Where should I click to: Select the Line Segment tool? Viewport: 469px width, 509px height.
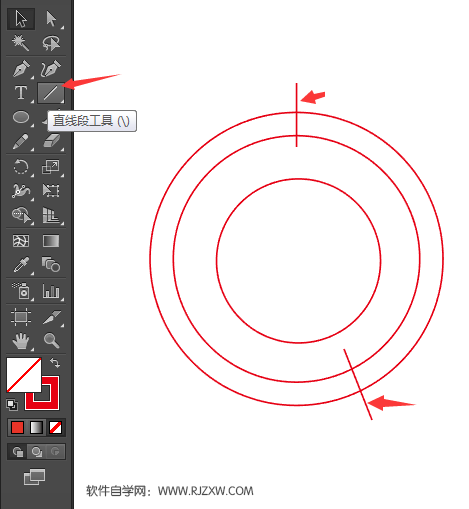51,93
